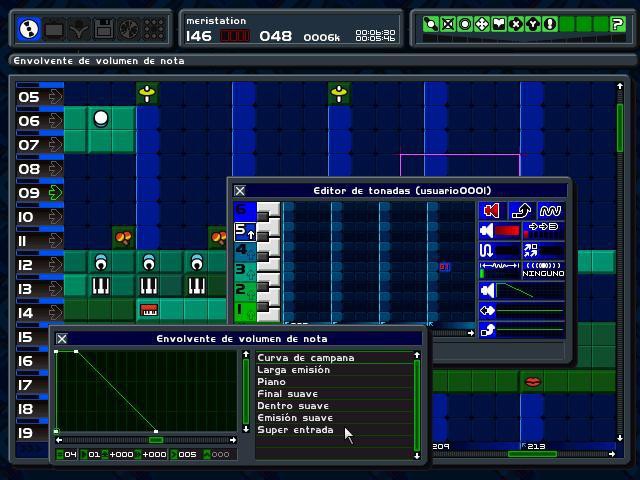640x480 pixels.
Task: Click the waveform icon in tune editor
Action: click(x=549, y=211)
